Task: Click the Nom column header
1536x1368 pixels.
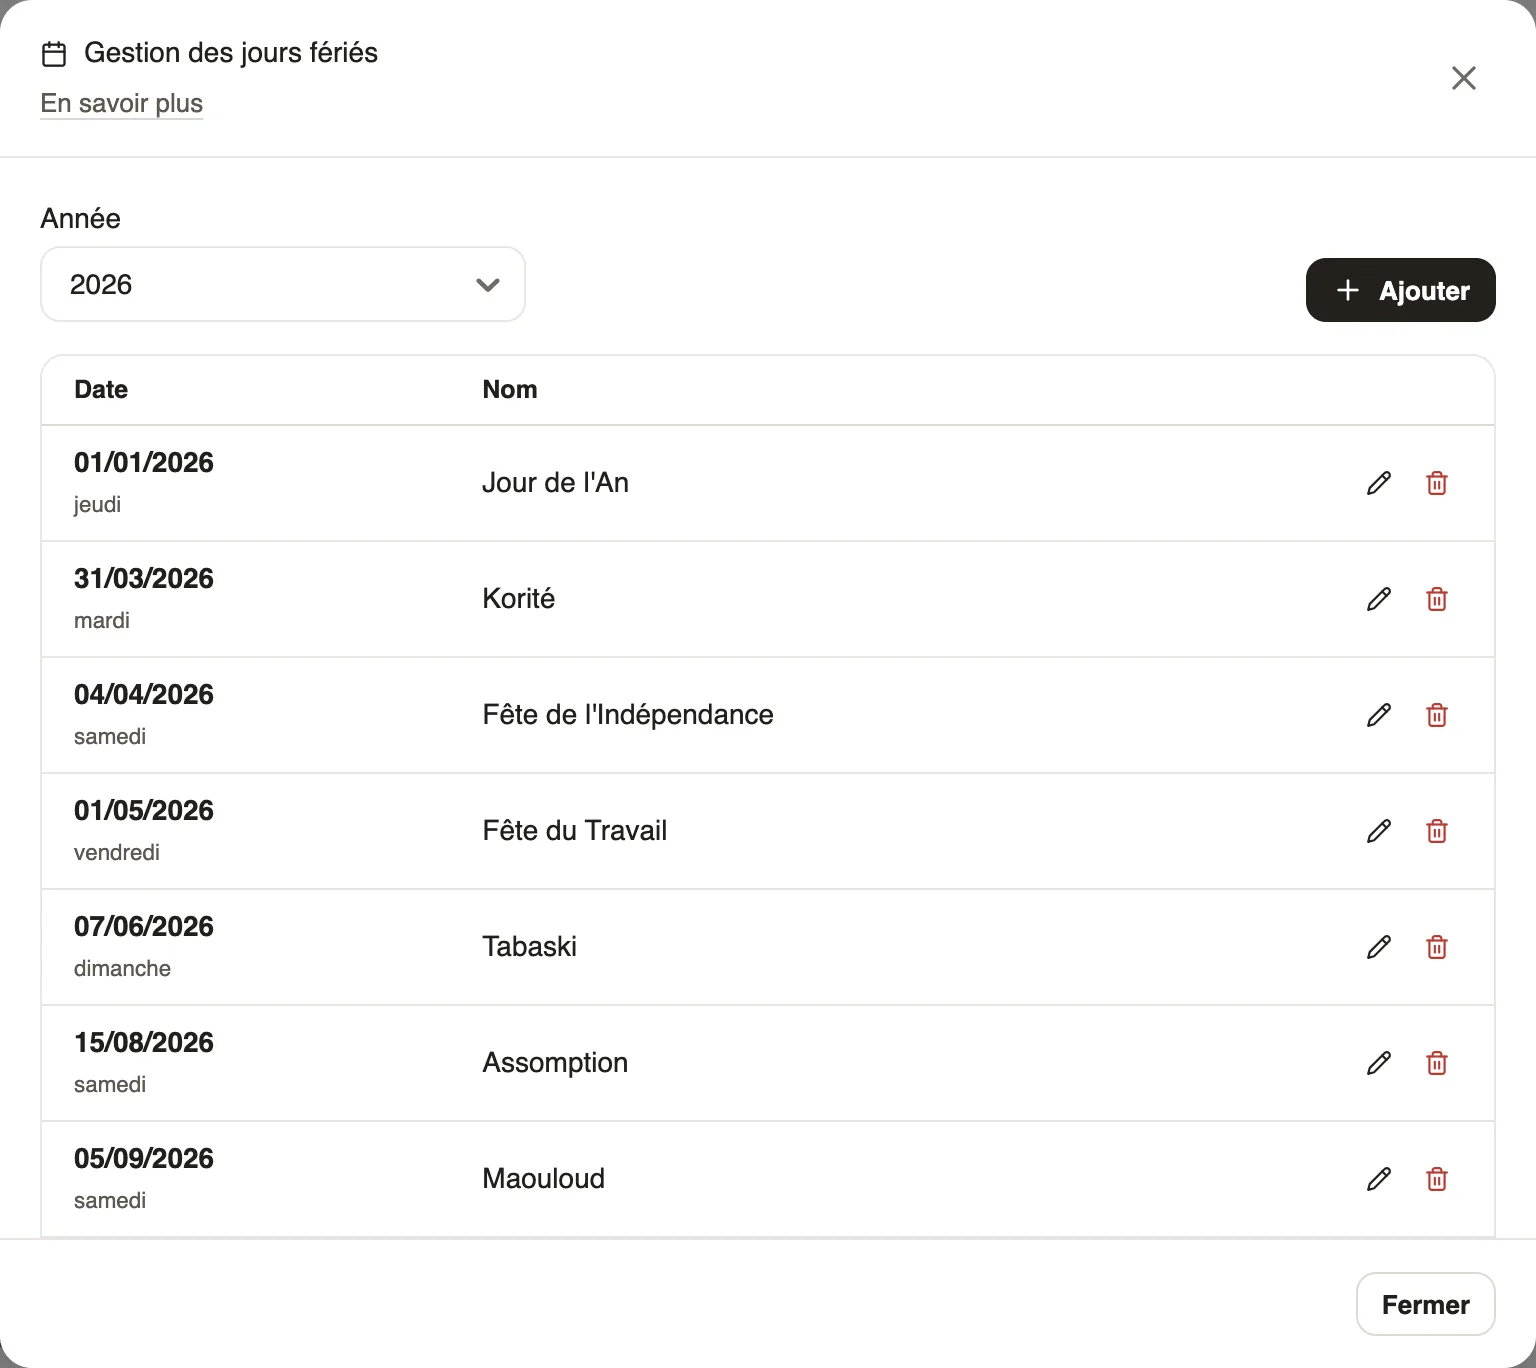Action: pos(510,389)
